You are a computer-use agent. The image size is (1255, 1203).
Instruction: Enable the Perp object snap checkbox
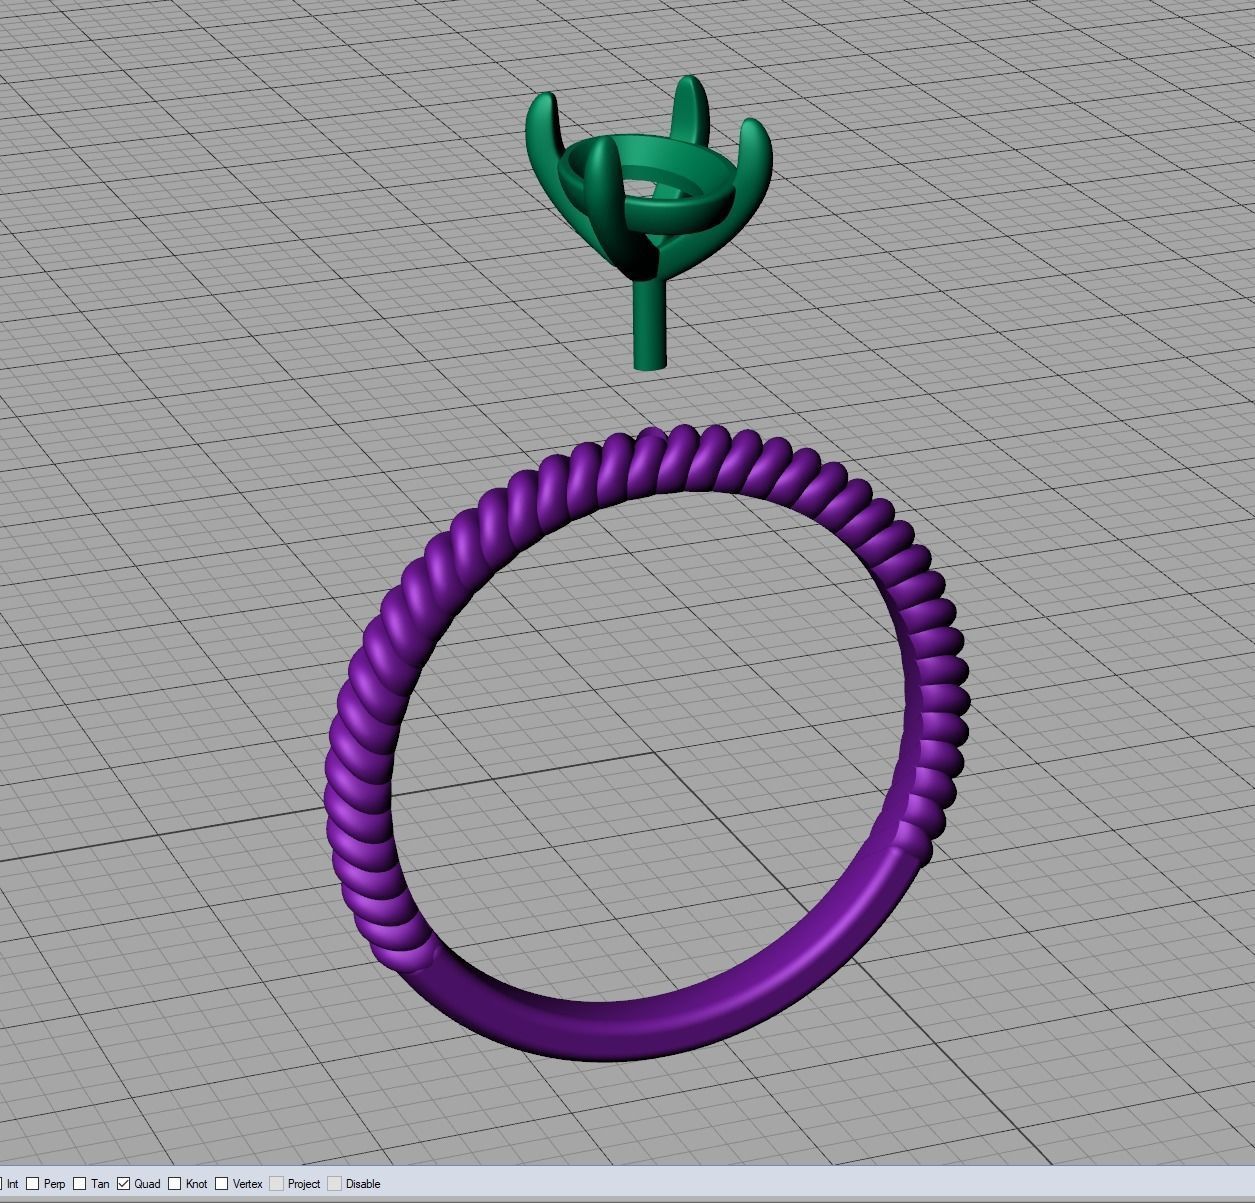coord(32,1184)
